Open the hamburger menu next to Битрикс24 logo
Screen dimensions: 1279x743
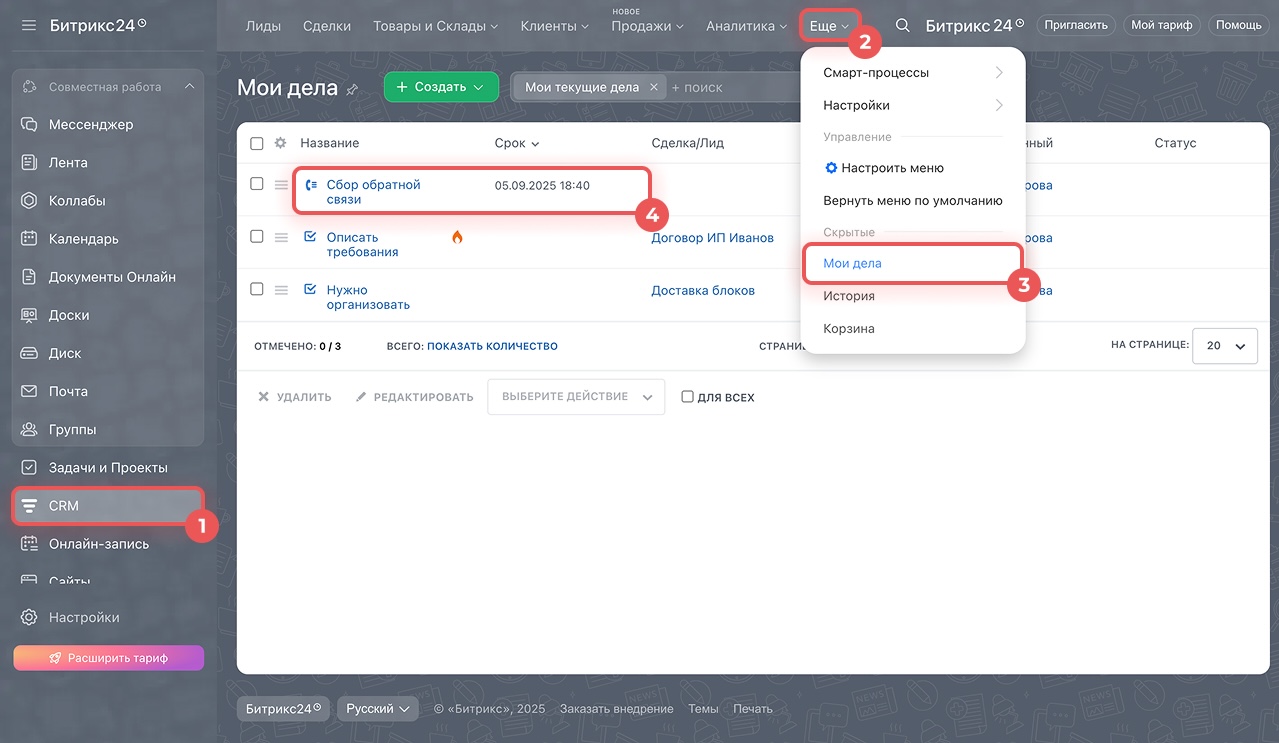[x=29, y=25]
